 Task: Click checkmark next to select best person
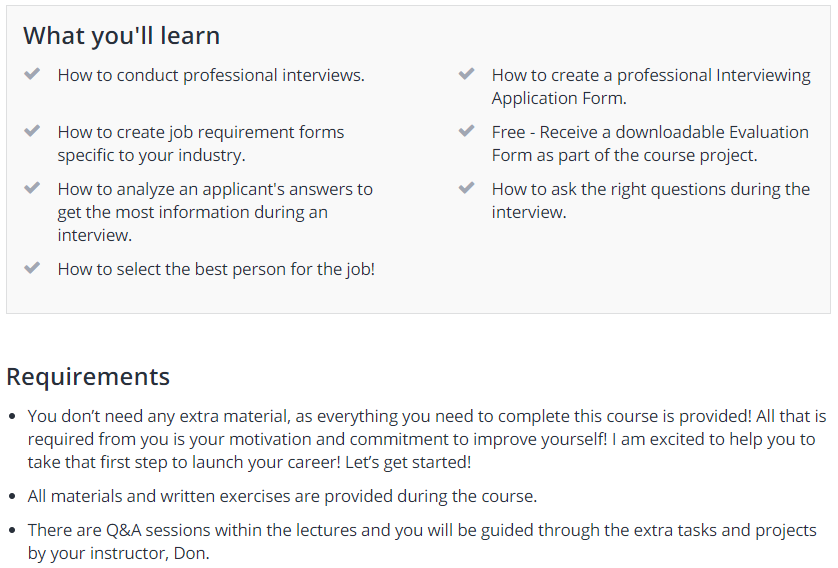[x=32, y=267]
